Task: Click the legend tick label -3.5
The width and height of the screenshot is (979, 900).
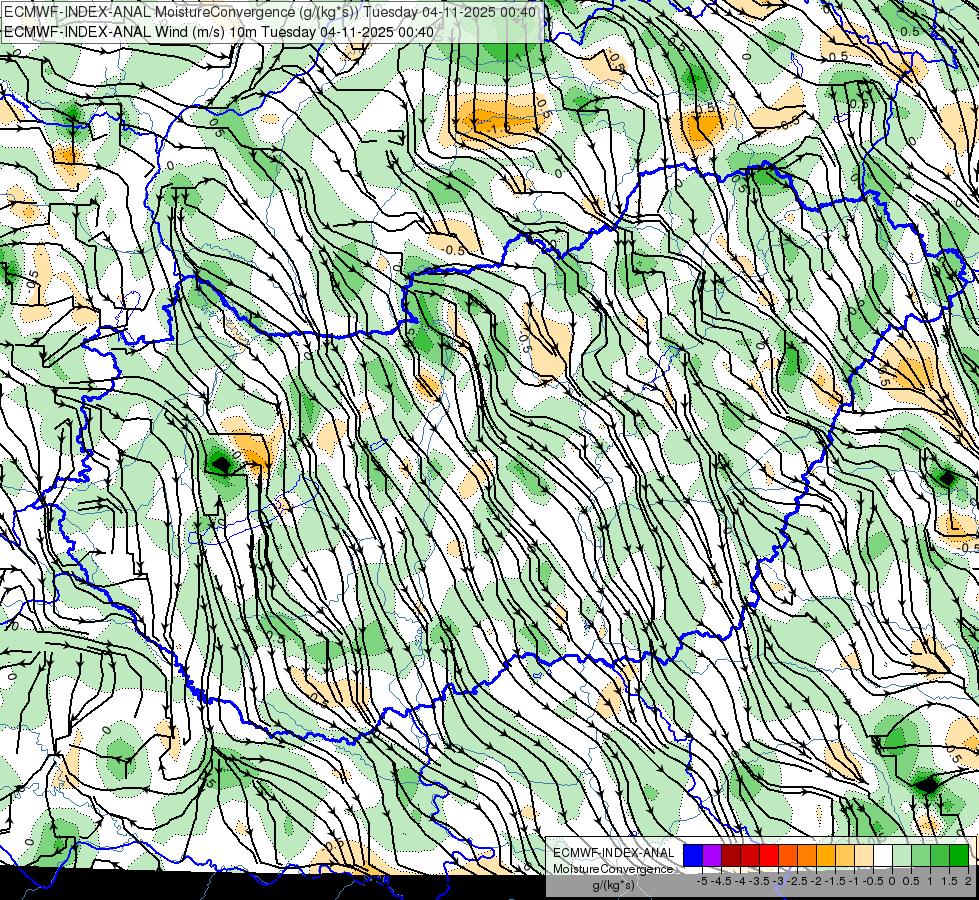Action: [x=759, y=881]
